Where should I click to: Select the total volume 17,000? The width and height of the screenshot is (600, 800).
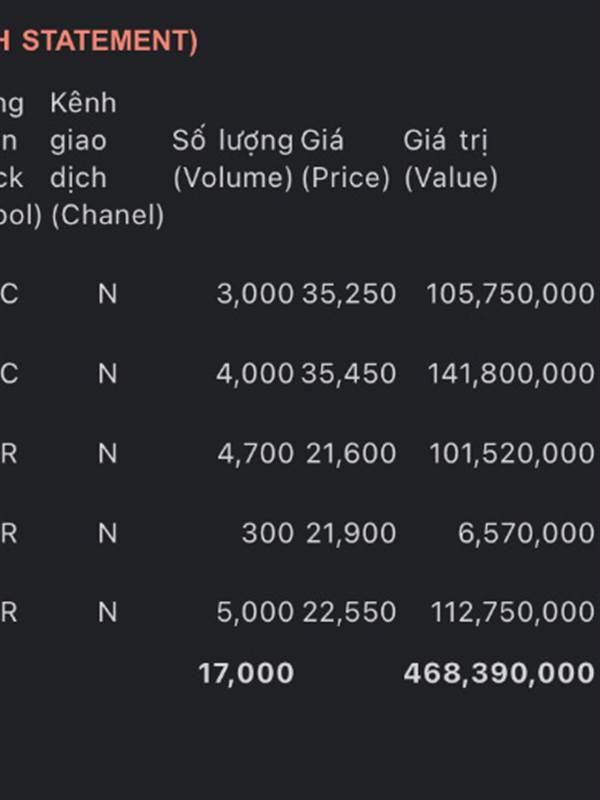click(x=246, y=673)
